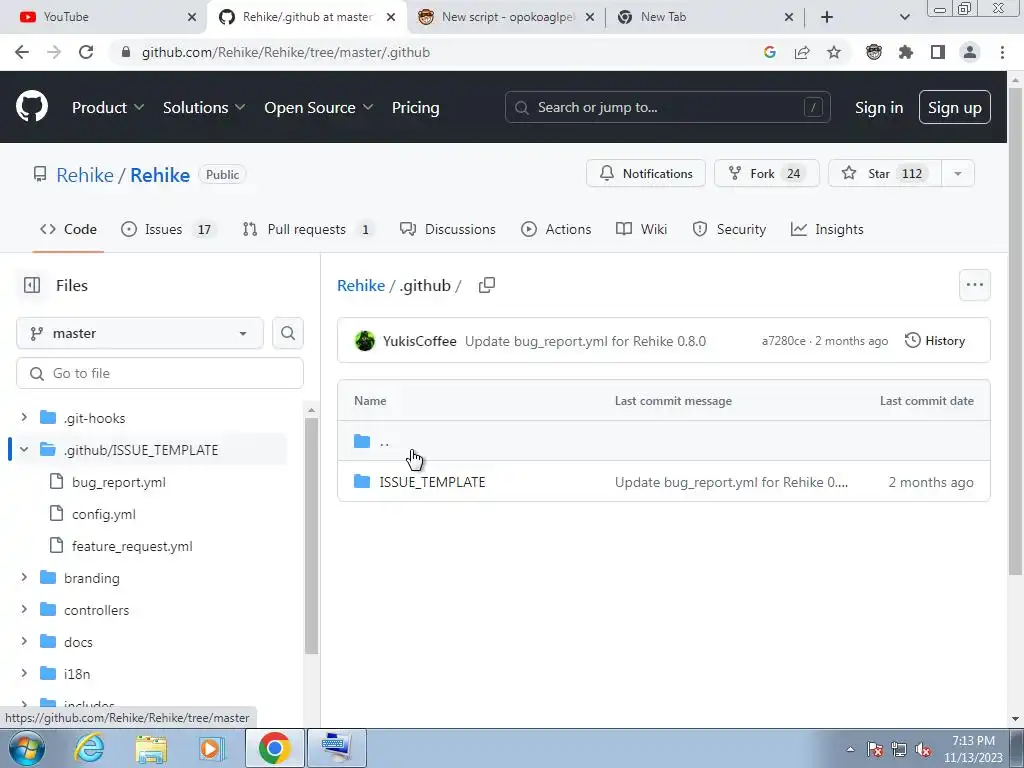
Task: Open the ISSUE_TEMPLATE folder
Action: pos(432,482)
